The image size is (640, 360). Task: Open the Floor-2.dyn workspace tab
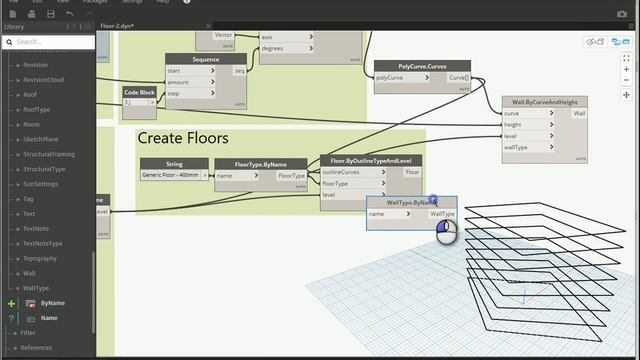pos(117,26)
